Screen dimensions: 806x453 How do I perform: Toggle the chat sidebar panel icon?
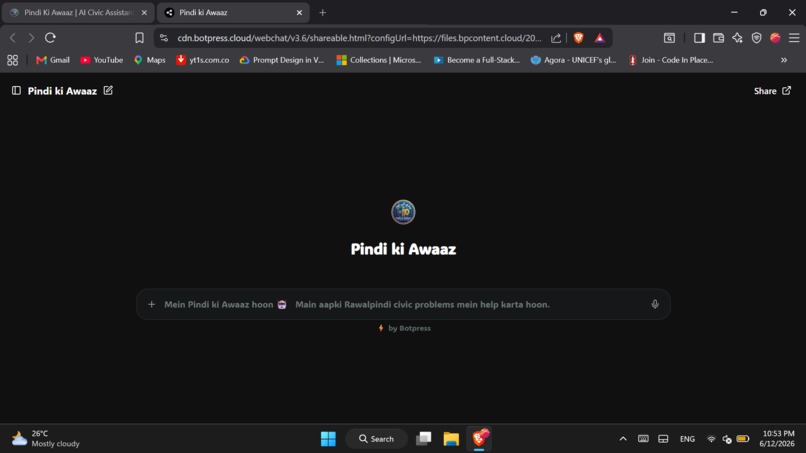[16, 90]
